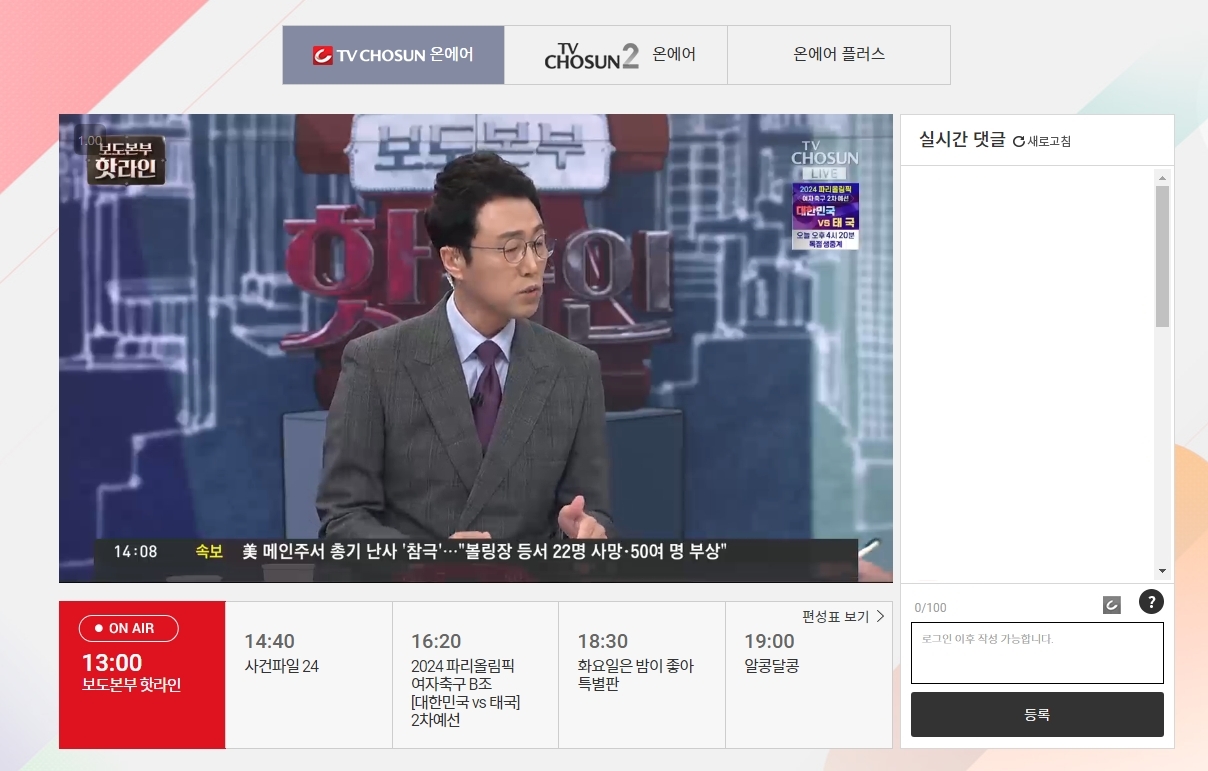Viewport: 1208px width, 771px height.
Task: Open the full 편성표 보기 schedule link
Action: coord(846,617)
